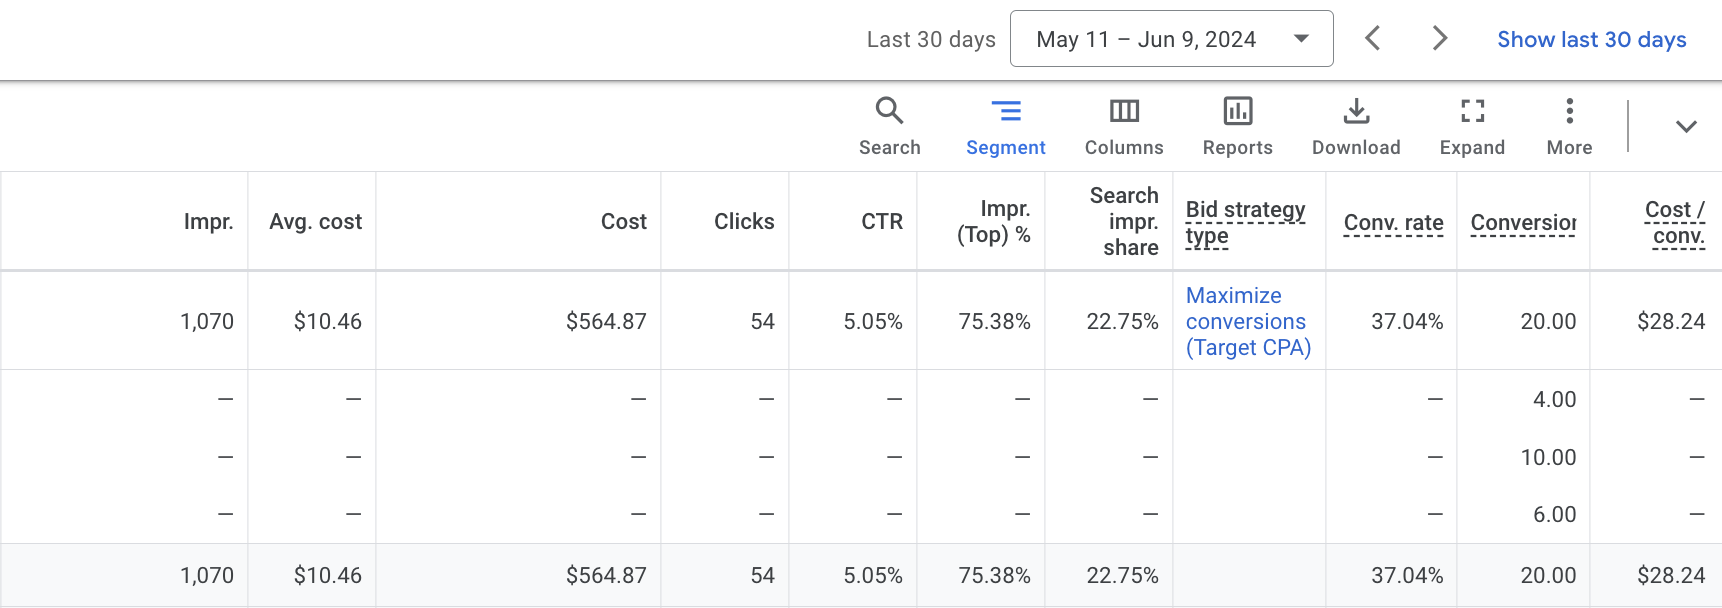Viewport: 1722px width, 608px height.
Task: Click the Show last 30 days link
Action: click(x=1591, y=40)
